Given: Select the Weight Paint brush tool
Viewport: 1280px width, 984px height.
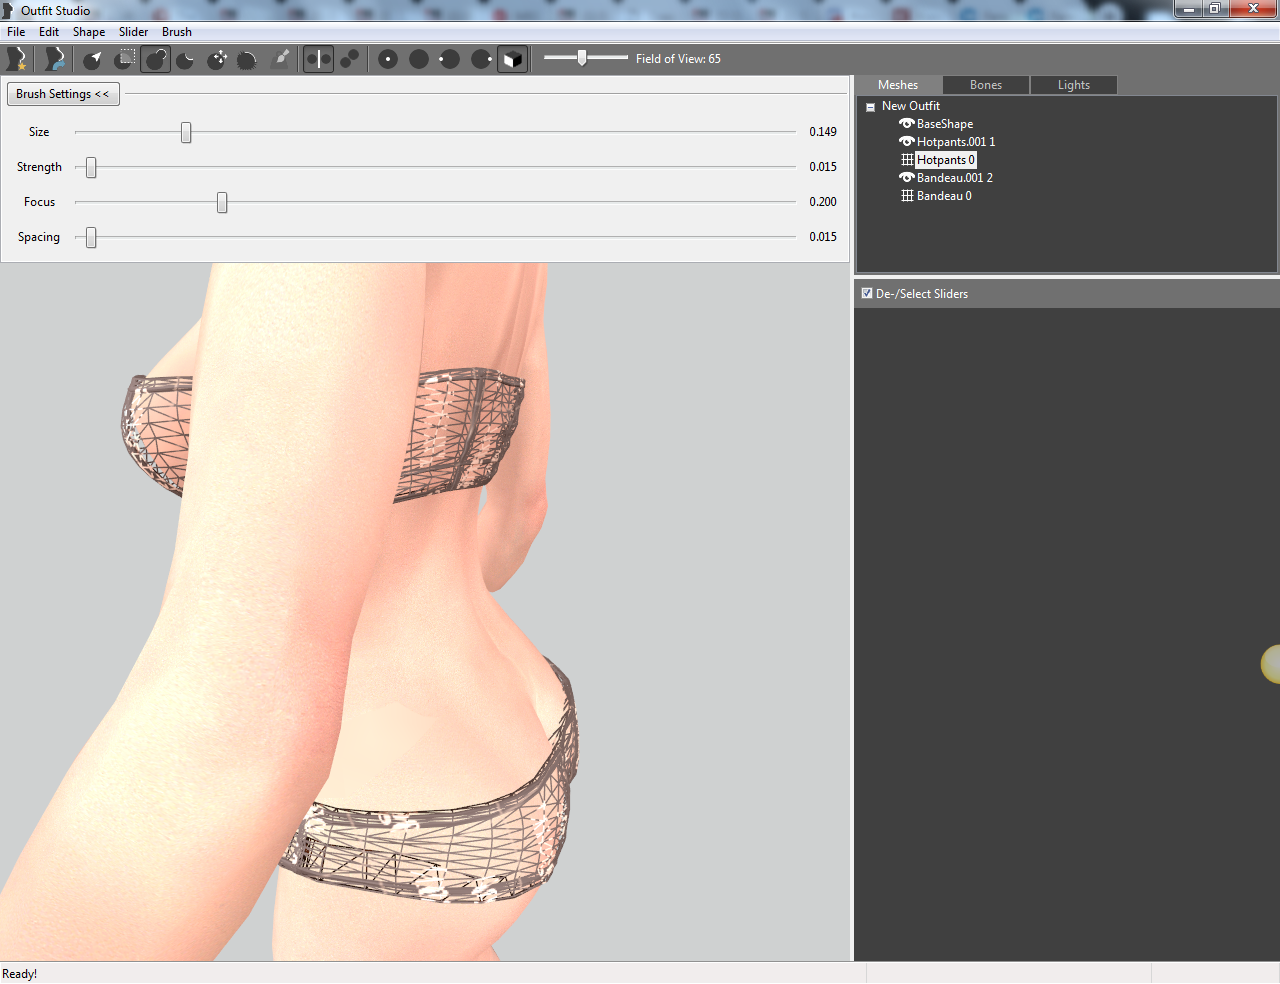Looking at the screenshot, I should click(x=281, y=59).
